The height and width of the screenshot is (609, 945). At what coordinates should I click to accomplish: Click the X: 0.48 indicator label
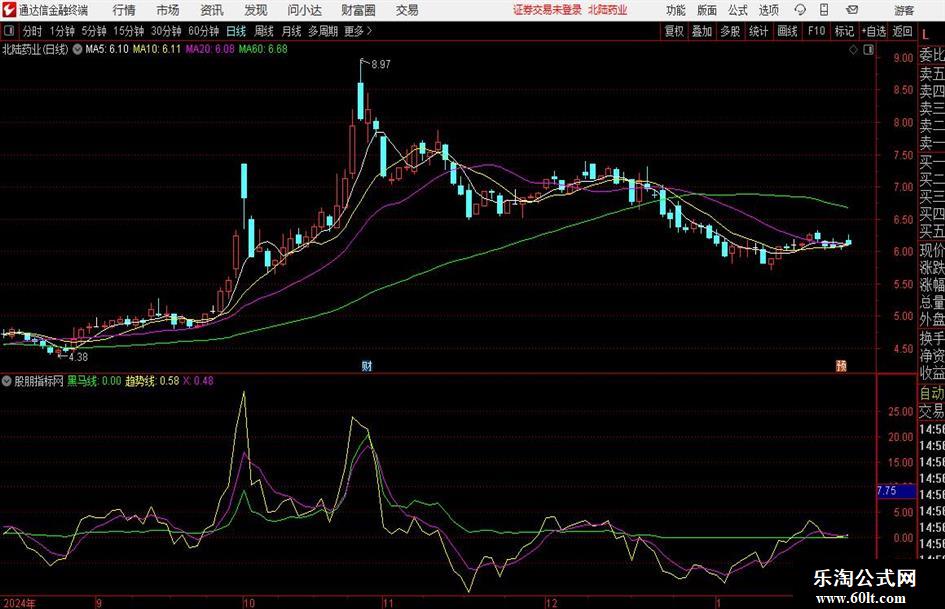coord(198,381)
